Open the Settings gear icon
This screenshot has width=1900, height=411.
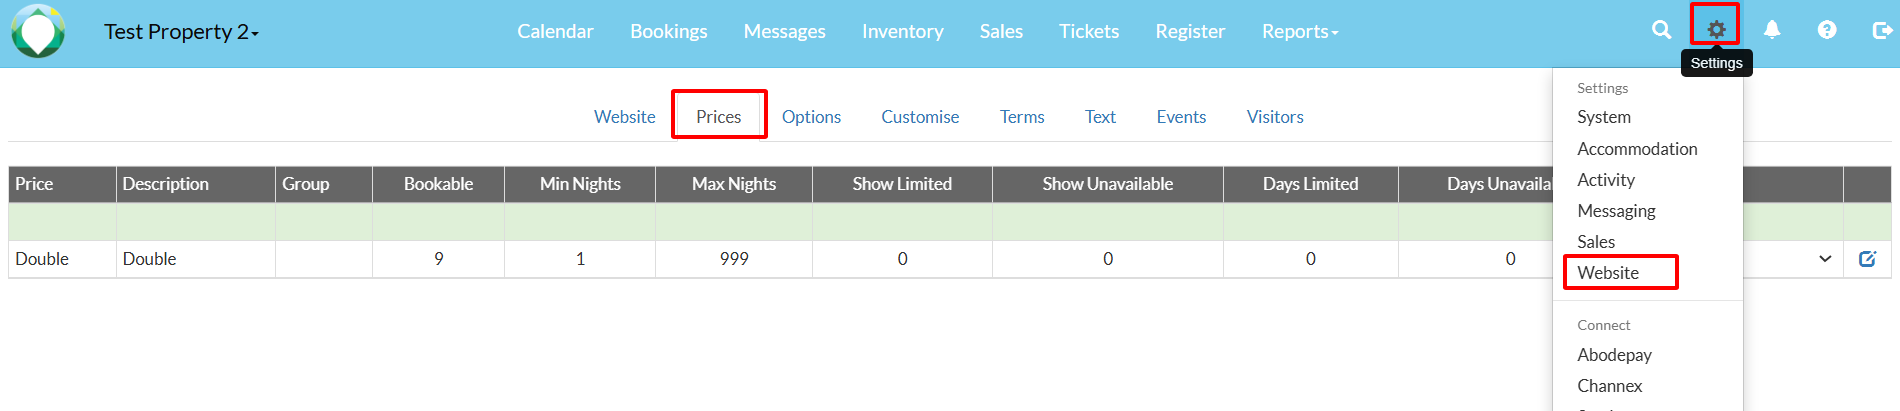[x=1716, y=30]
